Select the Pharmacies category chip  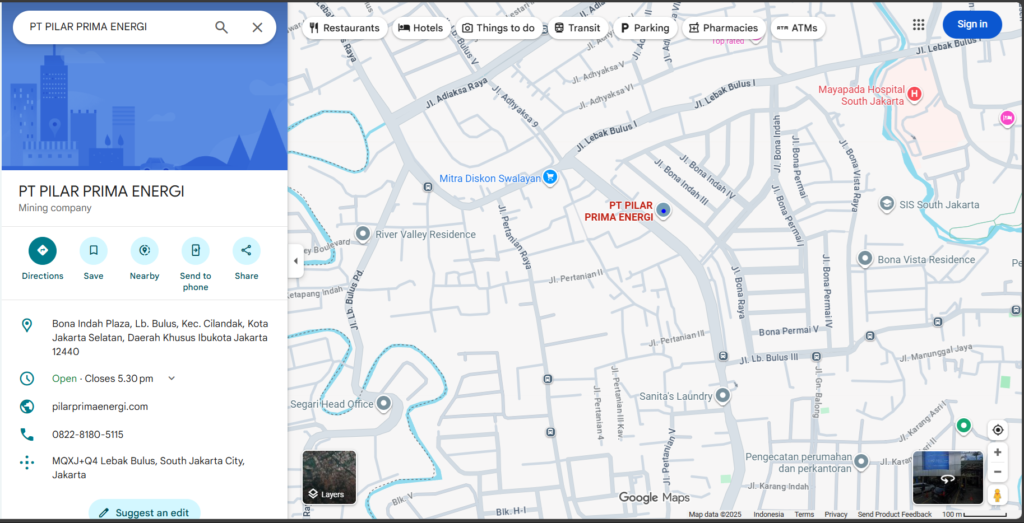coord(723,28)
